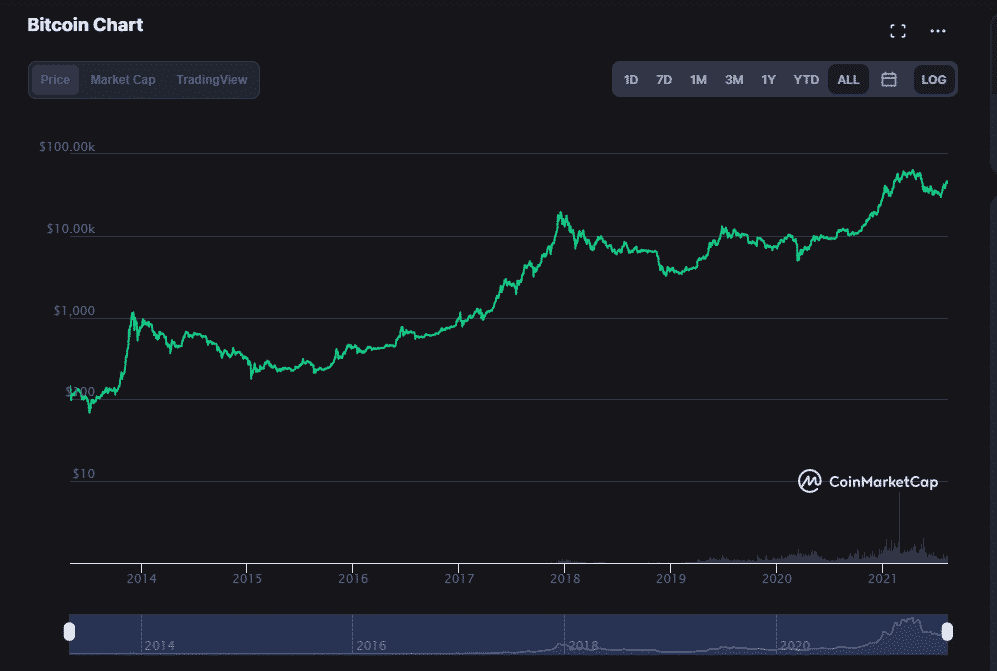Enter fullscreen chart mode

point(897,31)
